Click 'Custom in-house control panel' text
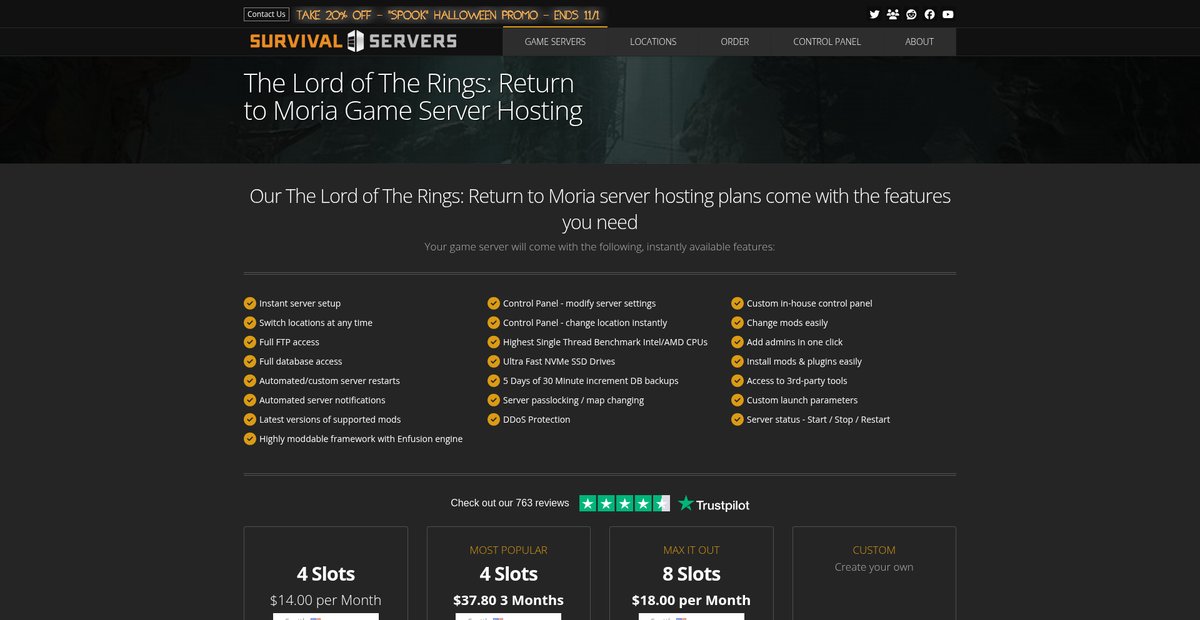The width and height of the screenshot is (1200, 620). pyautogui.click(x=810, y=303)
